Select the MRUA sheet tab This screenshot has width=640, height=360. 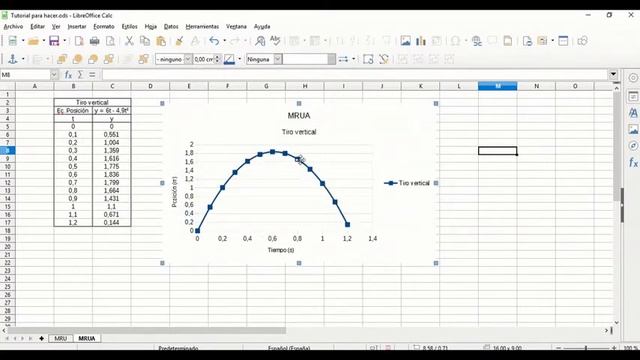87,338
